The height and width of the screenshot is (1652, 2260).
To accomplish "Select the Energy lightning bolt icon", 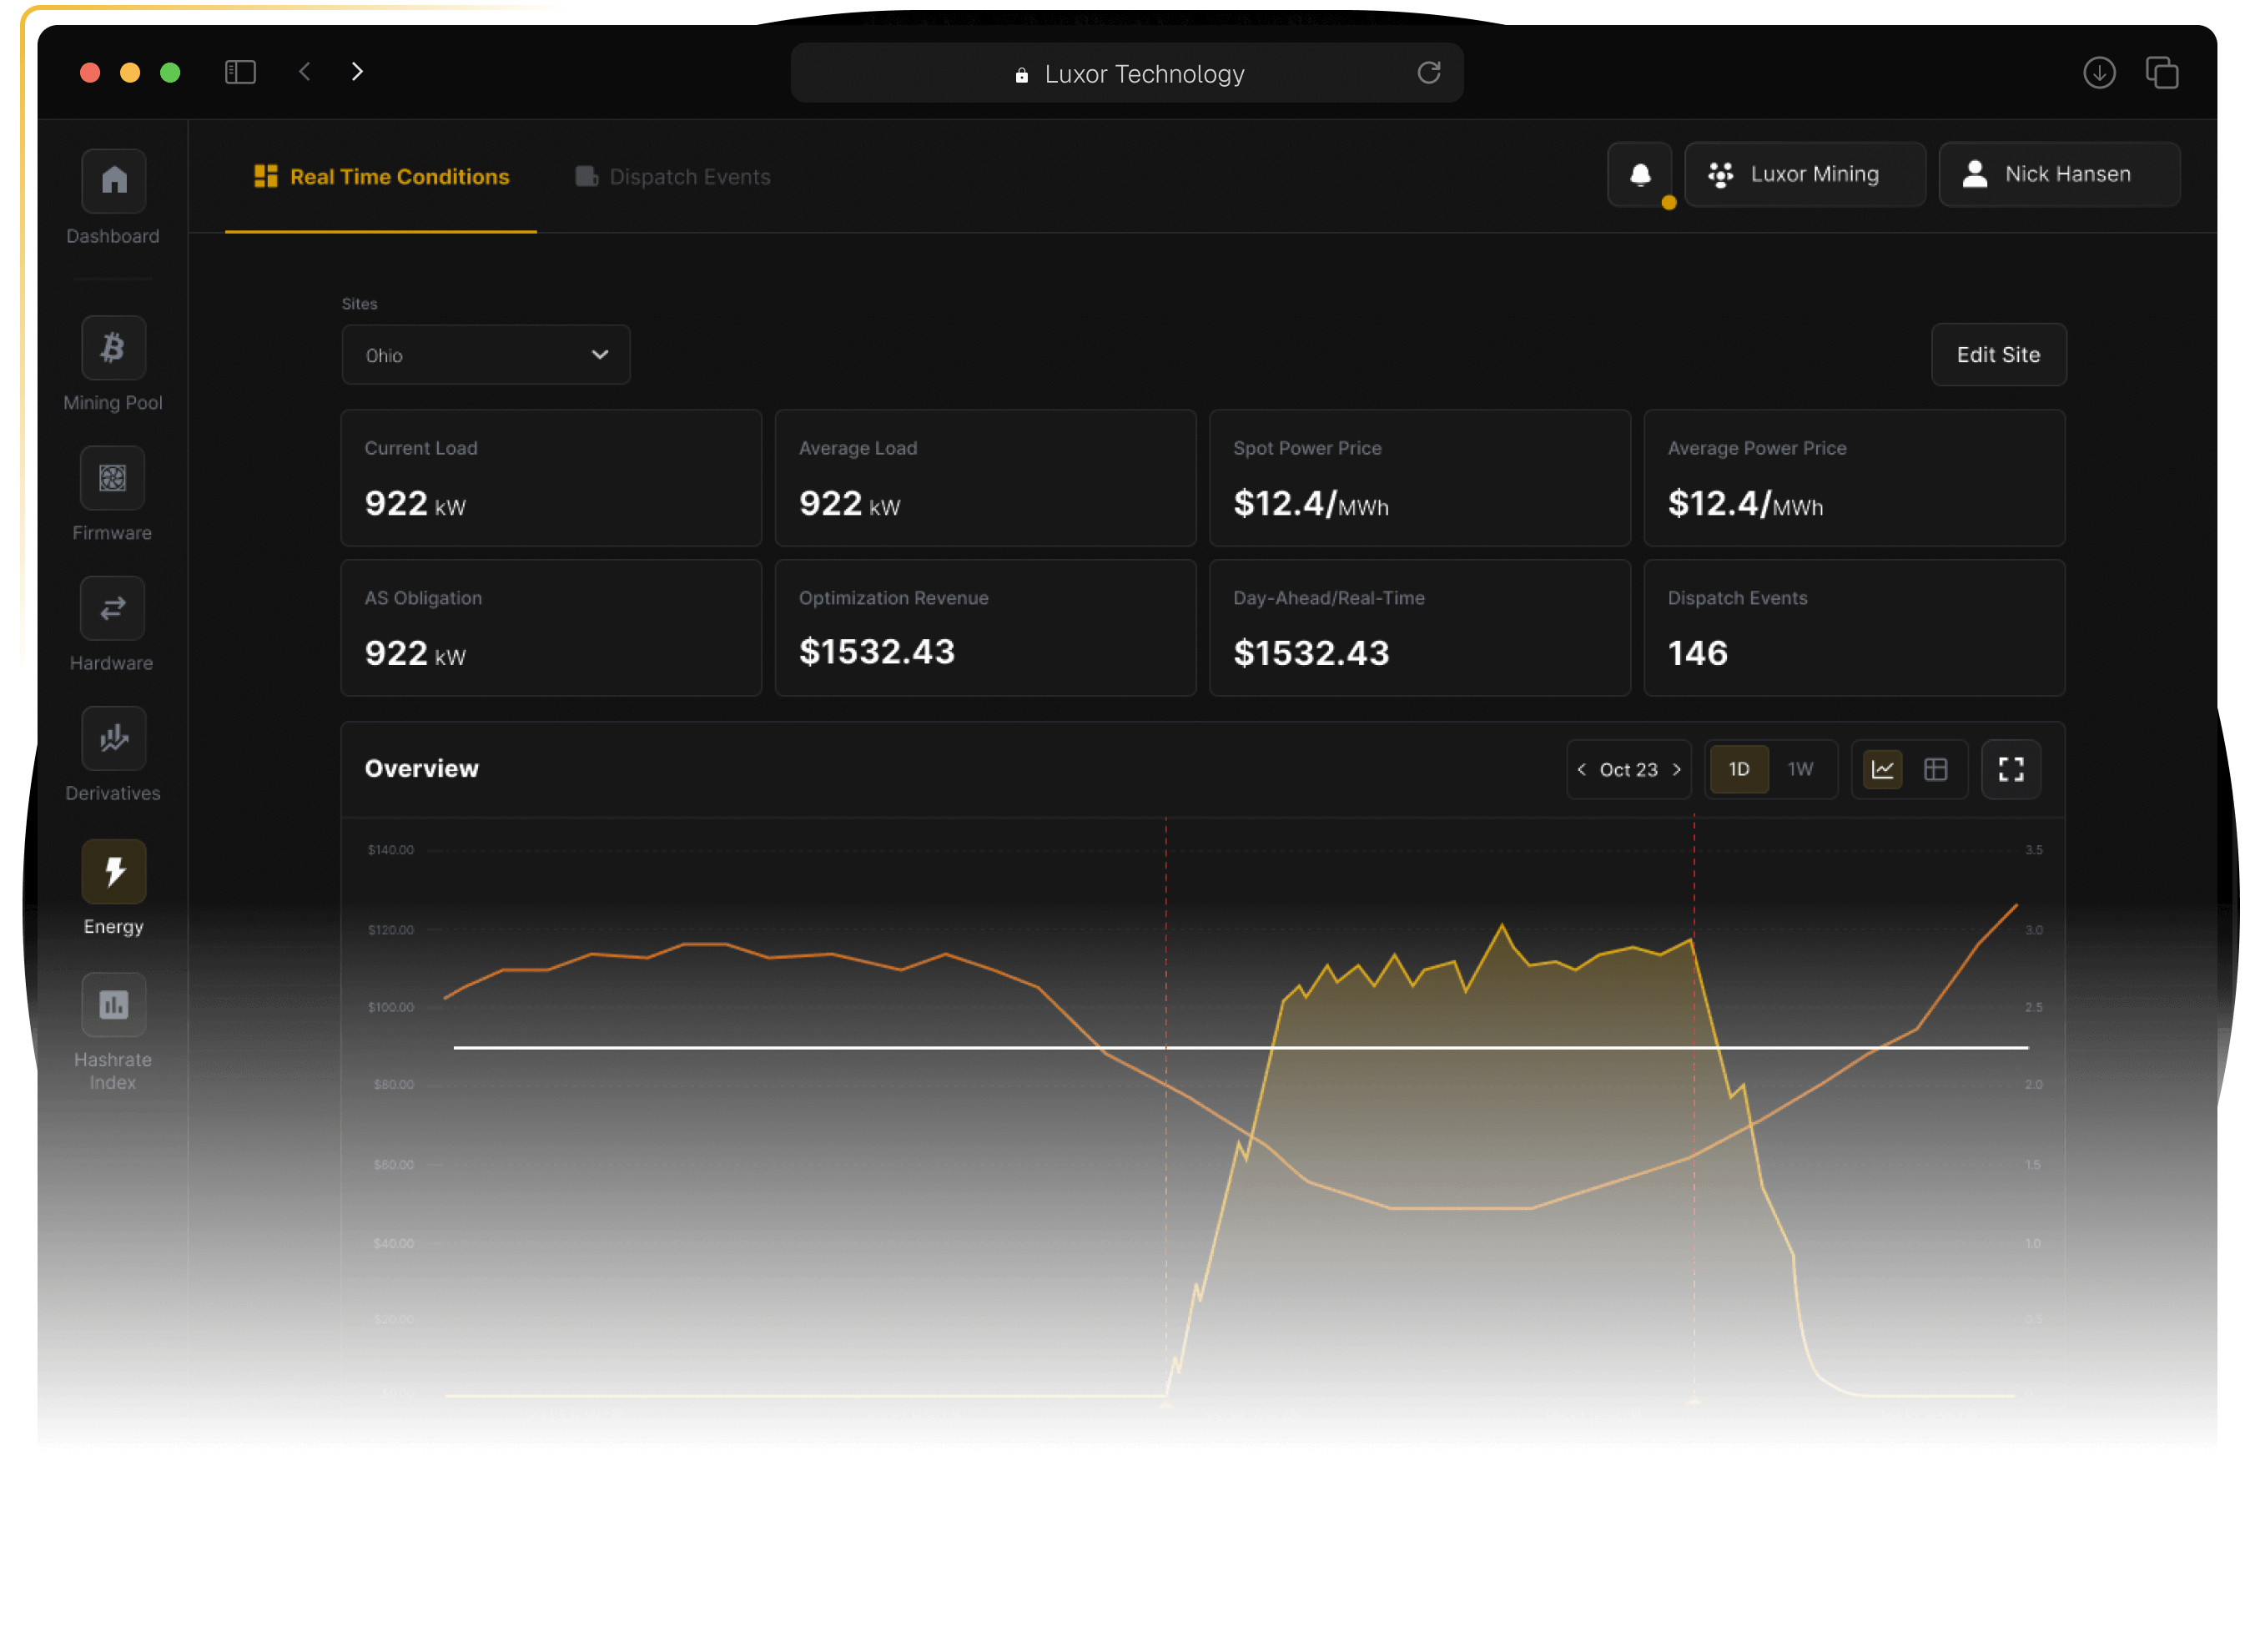I will tap(113, 872).
